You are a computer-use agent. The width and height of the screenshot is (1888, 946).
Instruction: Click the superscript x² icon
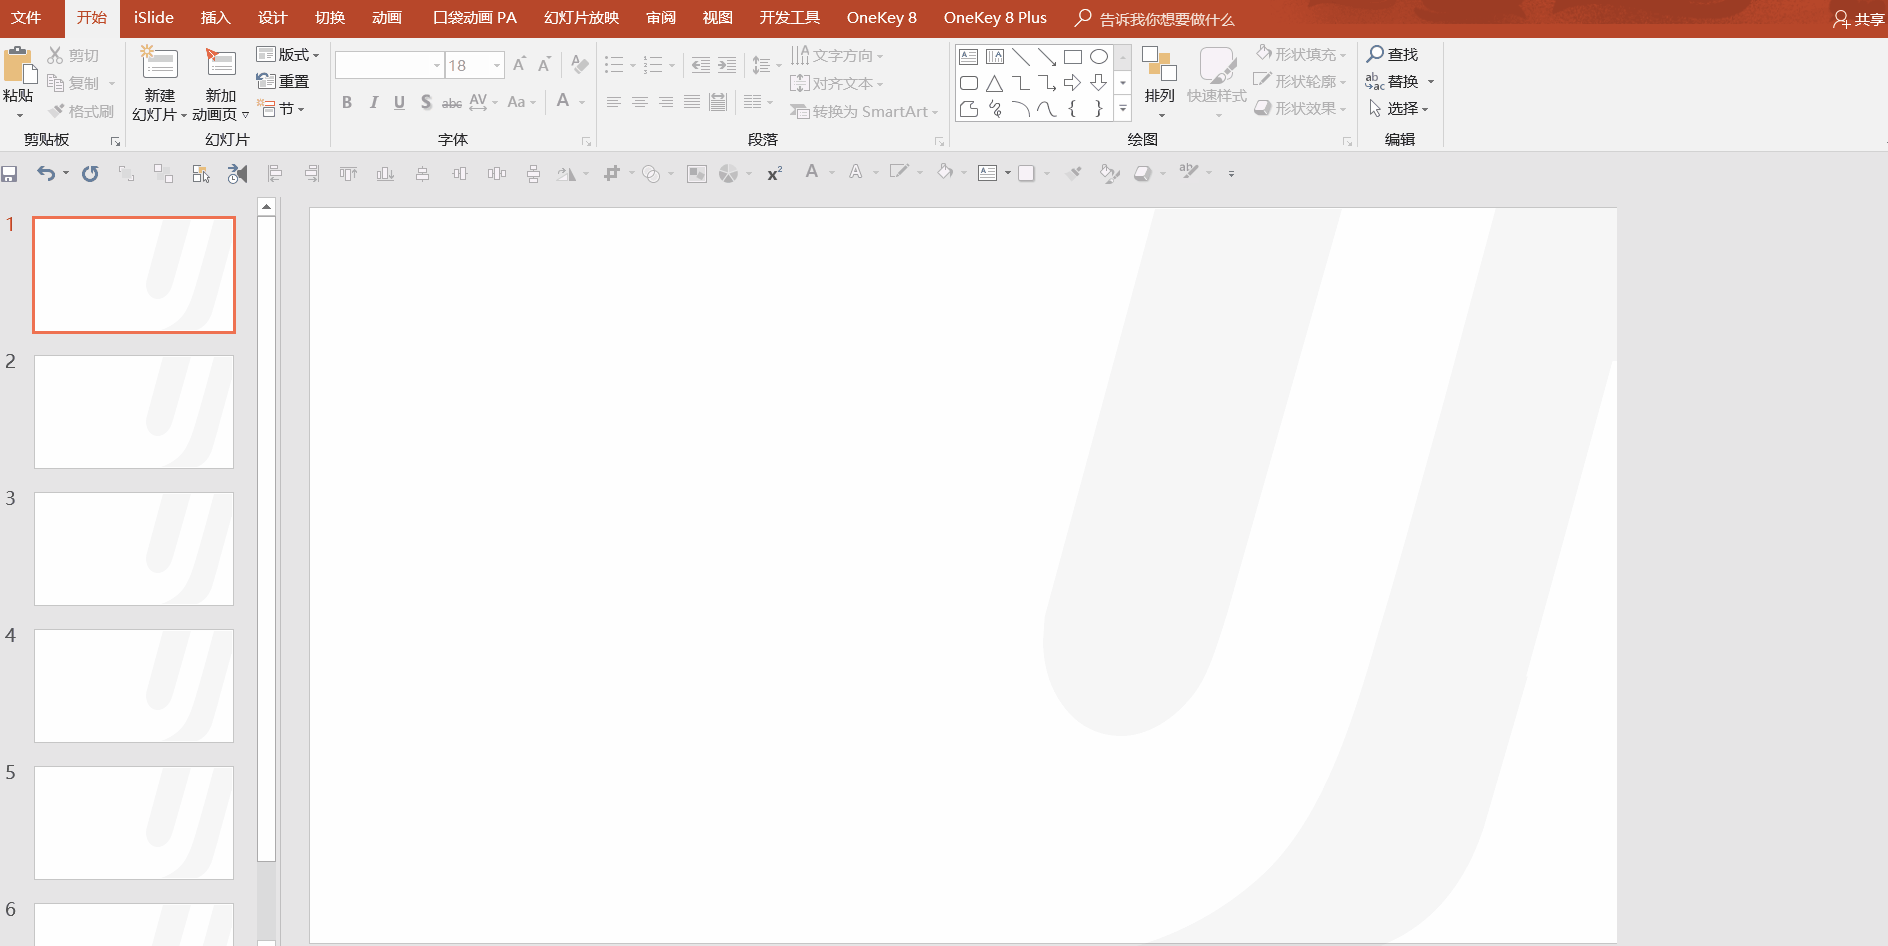775,174
